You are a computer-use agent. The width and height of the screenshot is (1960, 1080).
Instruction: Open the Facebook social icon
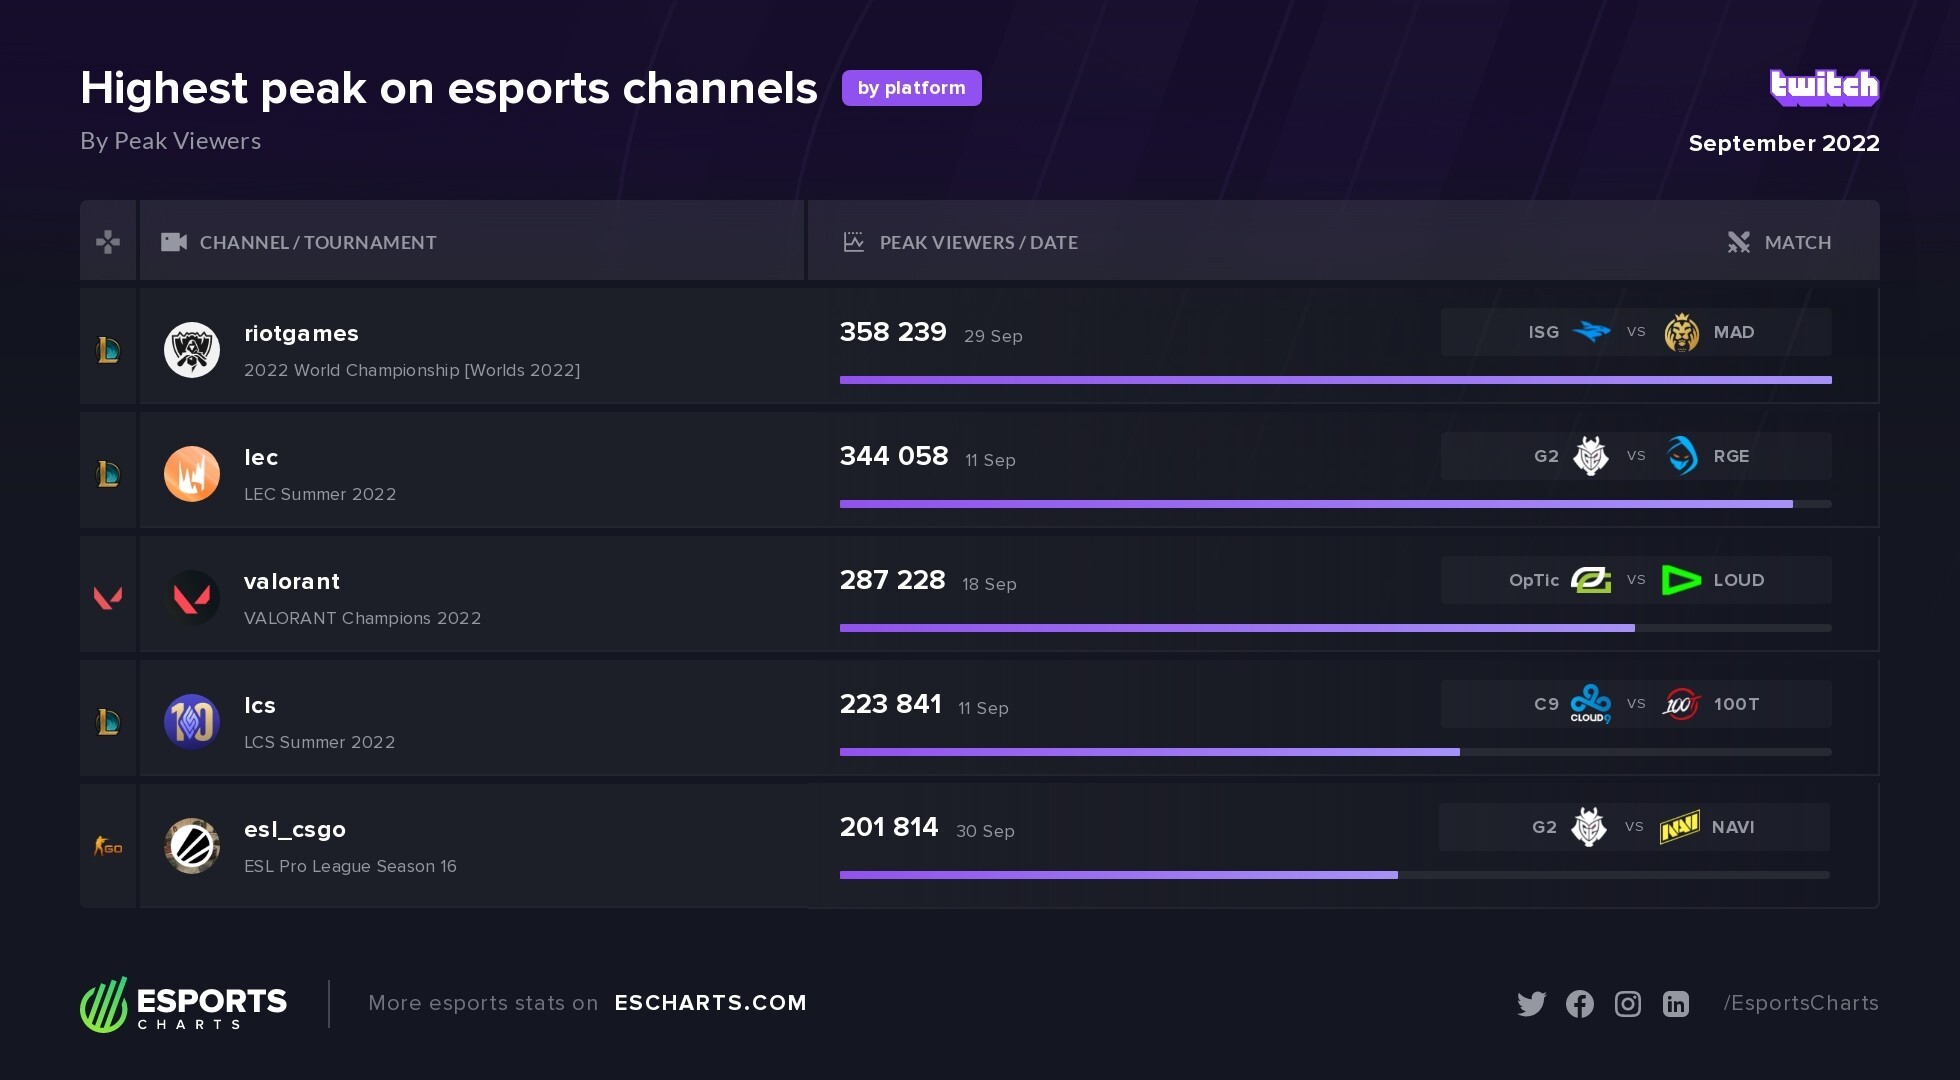1579,1004
